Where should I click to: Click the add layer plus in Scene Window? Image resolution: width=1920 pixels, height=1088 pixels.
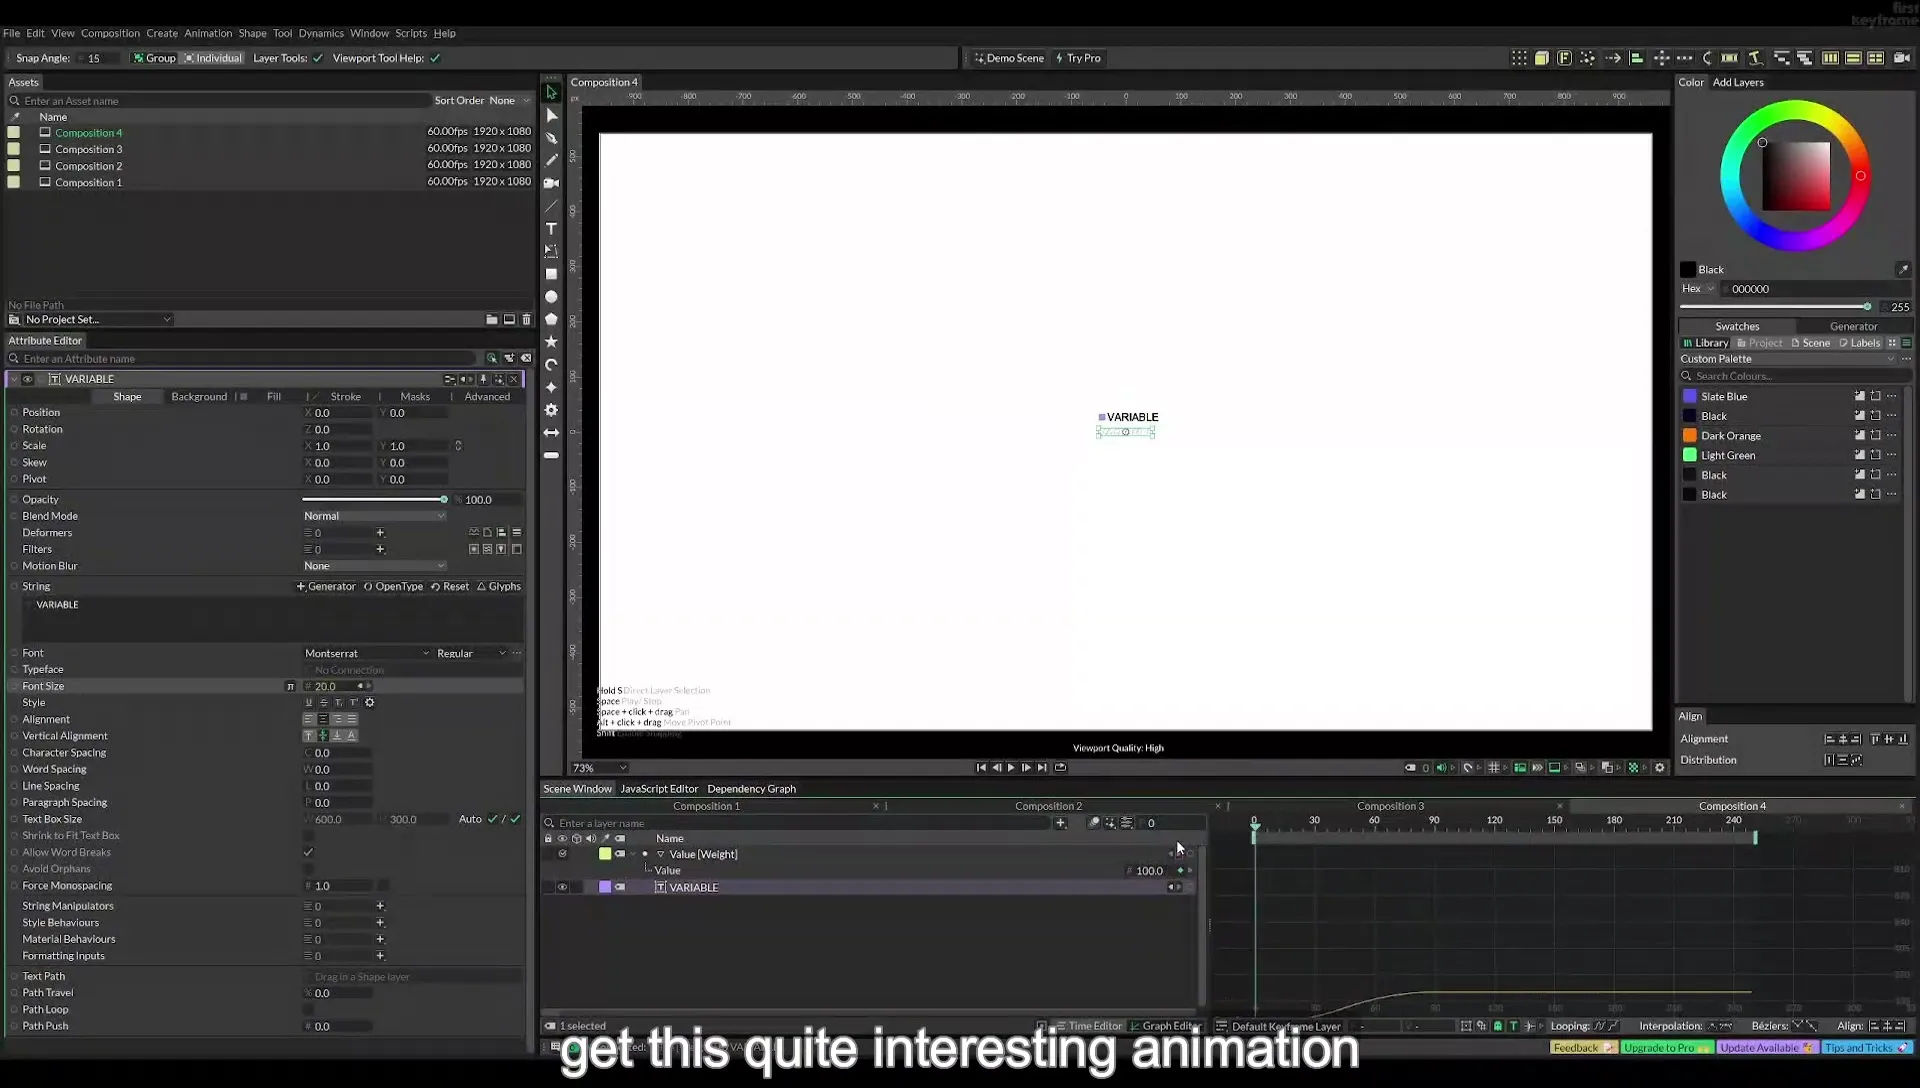1060,823
